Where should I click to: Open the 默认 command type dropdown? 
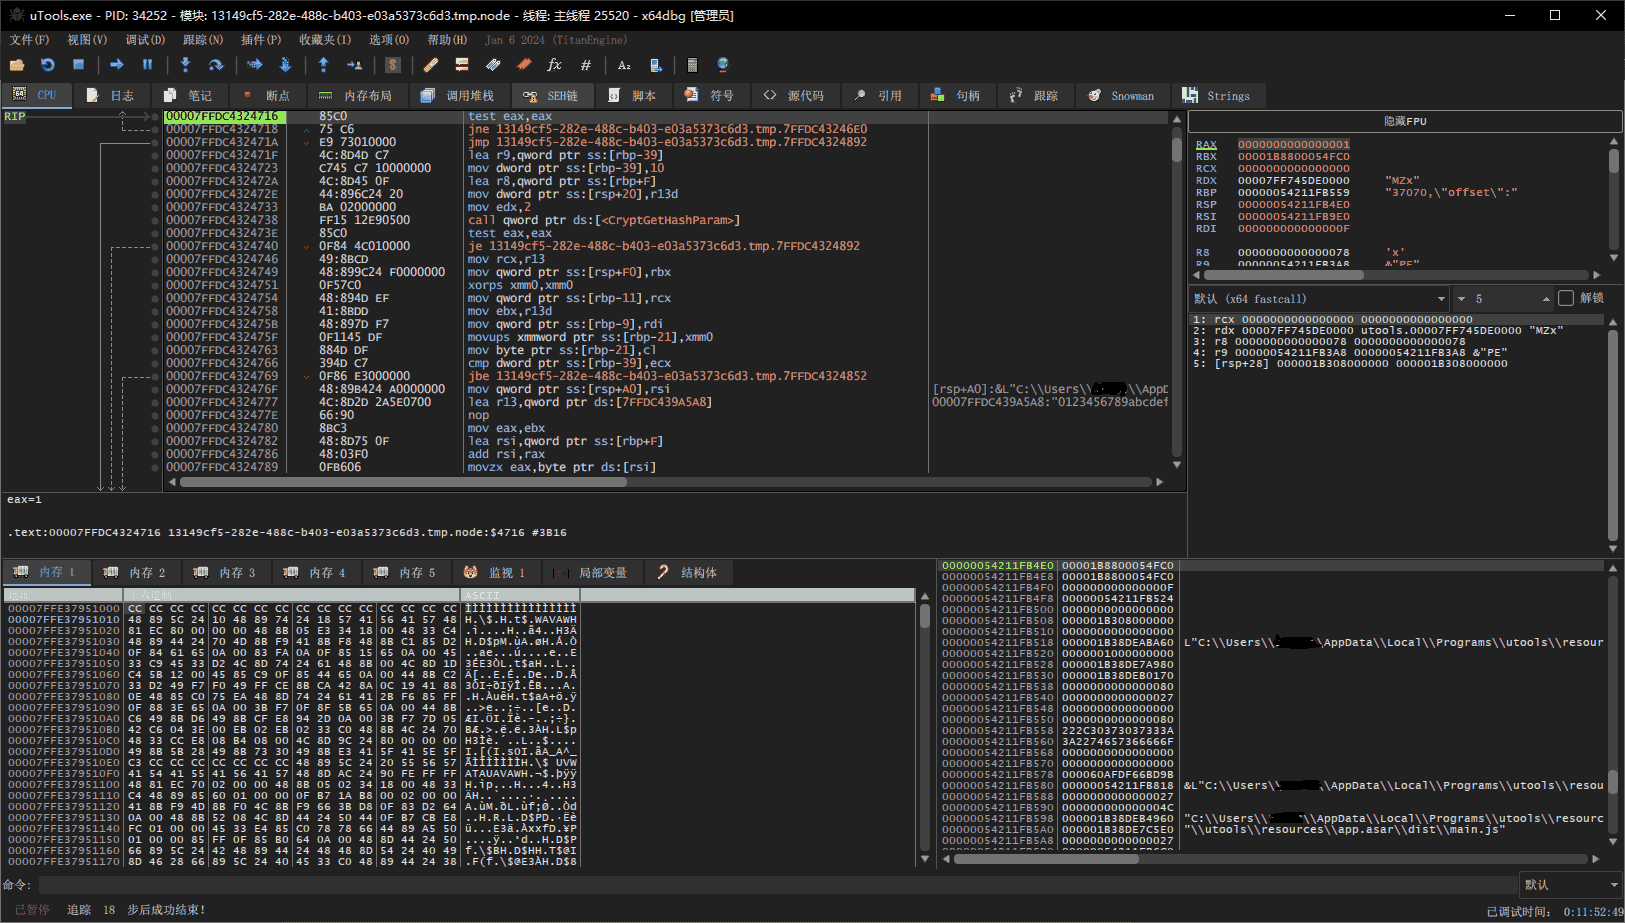[x=1570, y=885]
